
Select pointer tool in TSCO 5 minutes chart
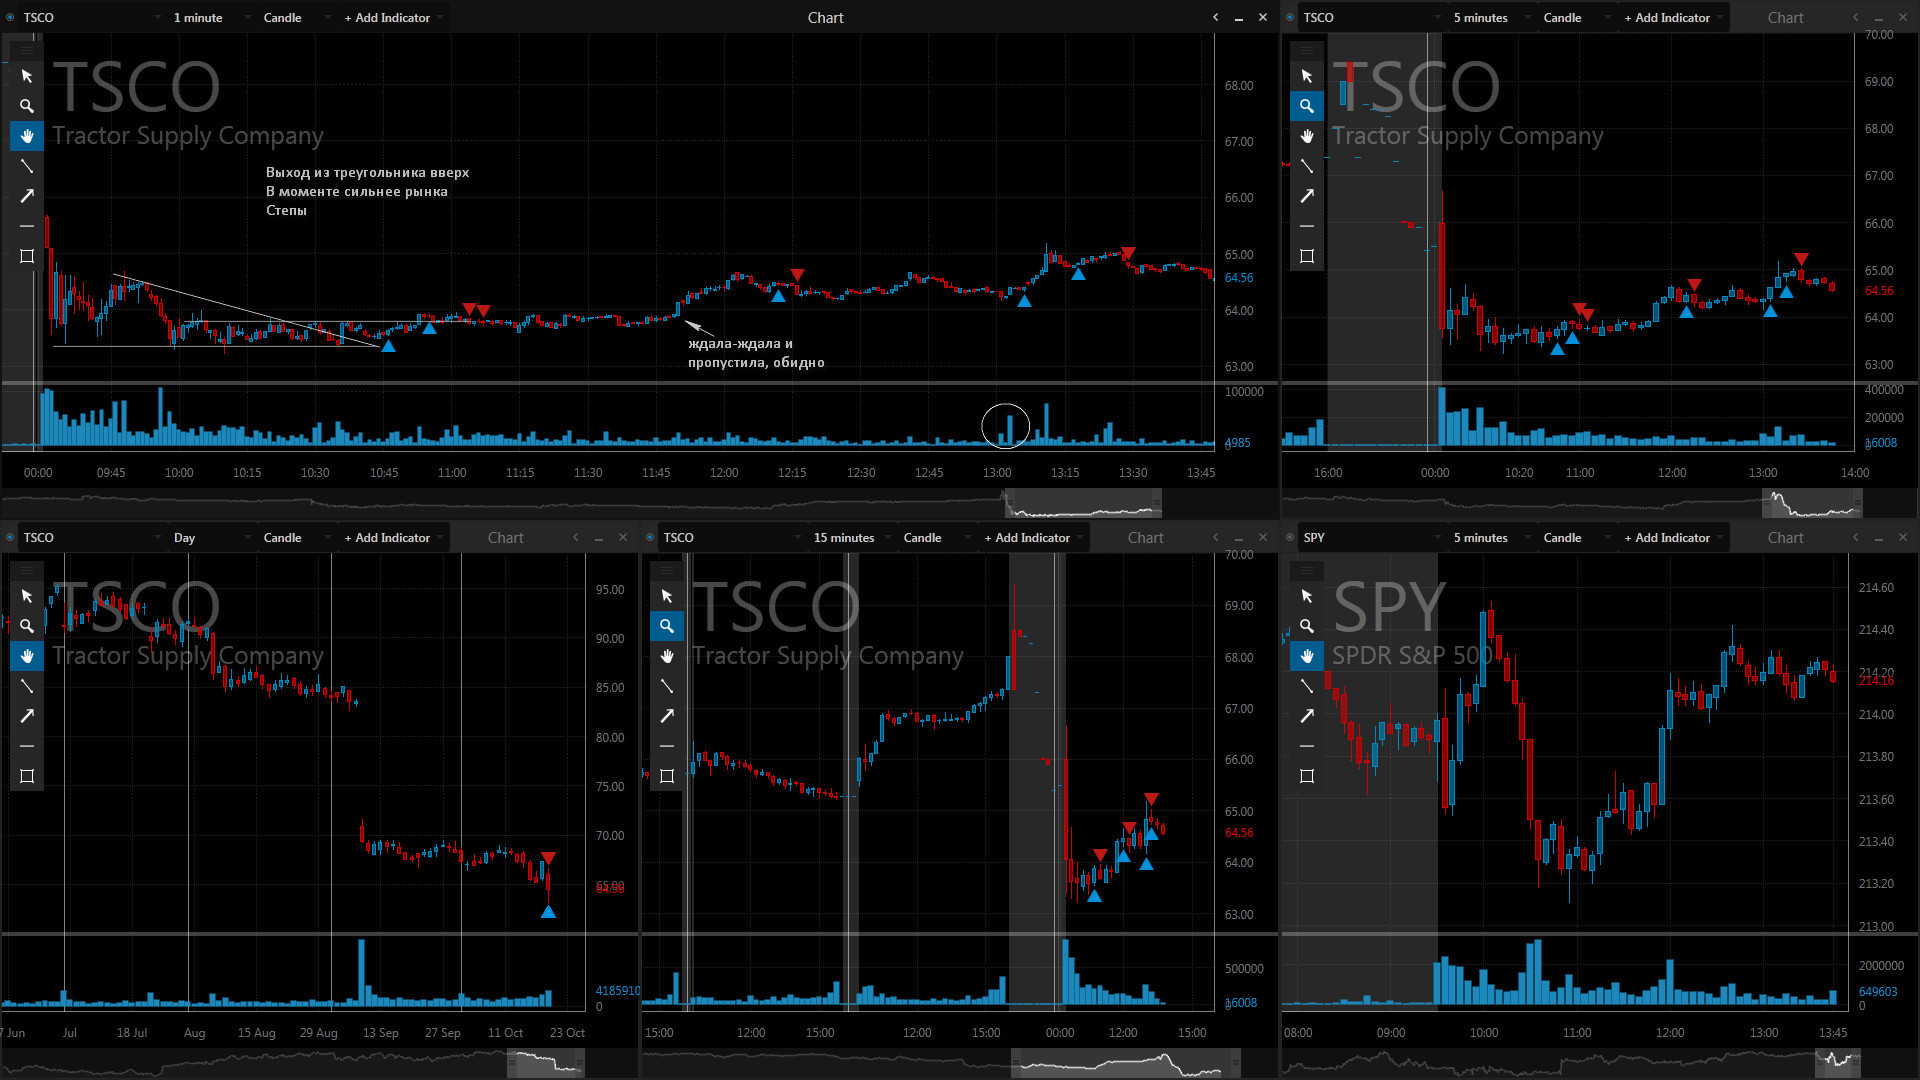(1307, 76)
